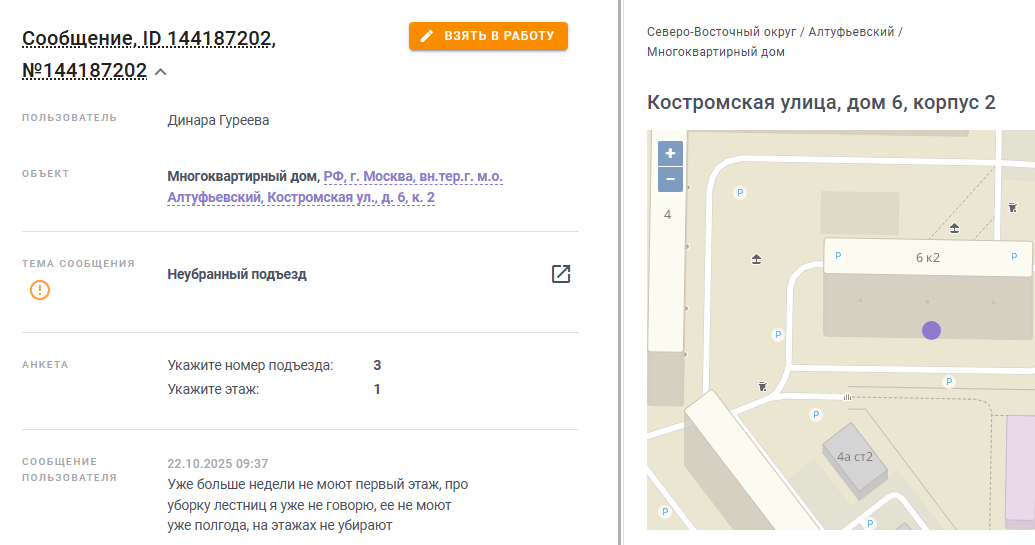The width and height of the screenshot is (1035, 545).
Task: Open message topic in new window icon
Action: coord(560,274)
